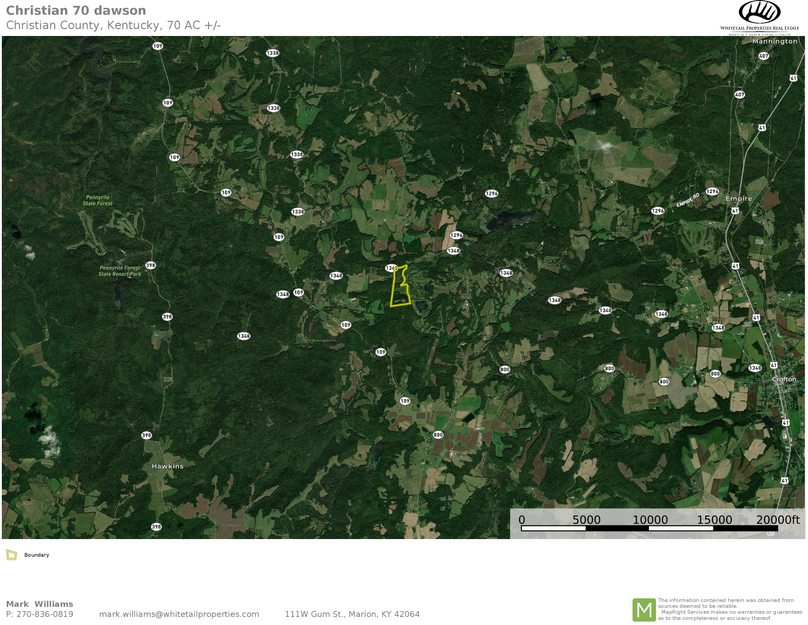Click the Pennyrile State Forest label
Image resolution: width=808 pixels, height=625 pixels.
click(x=98, y=200)
